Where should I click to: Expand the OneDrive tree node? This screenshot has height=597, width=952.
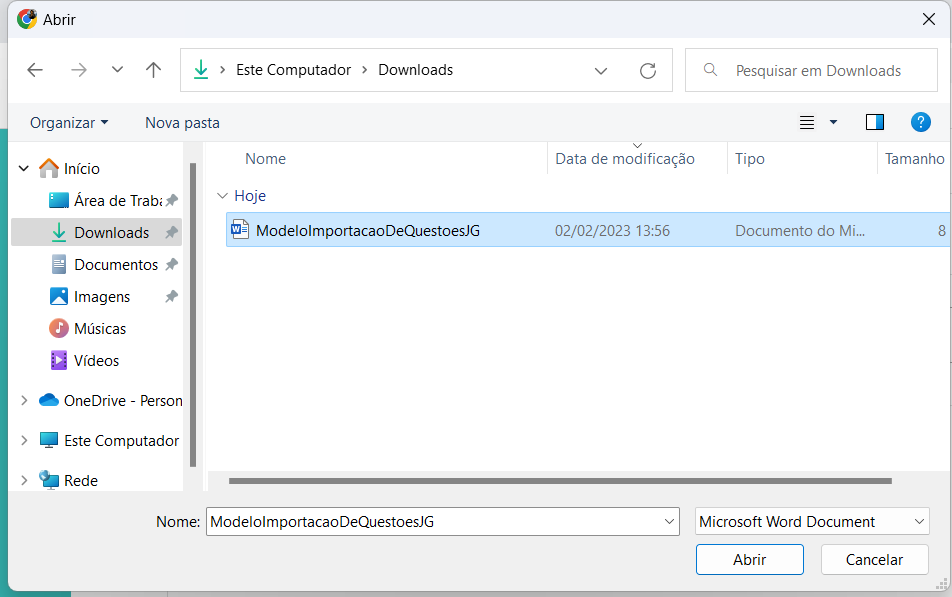point(24,401)
